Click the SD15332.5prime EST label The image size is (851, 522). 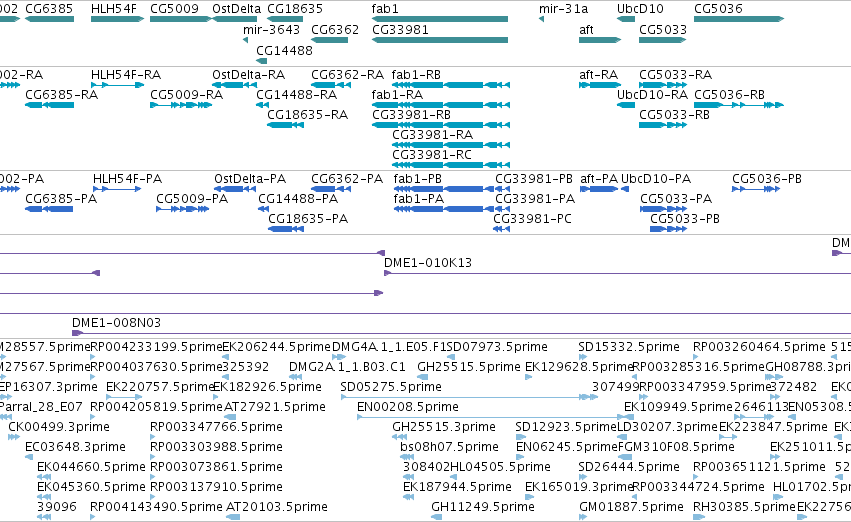click(628, 347)
